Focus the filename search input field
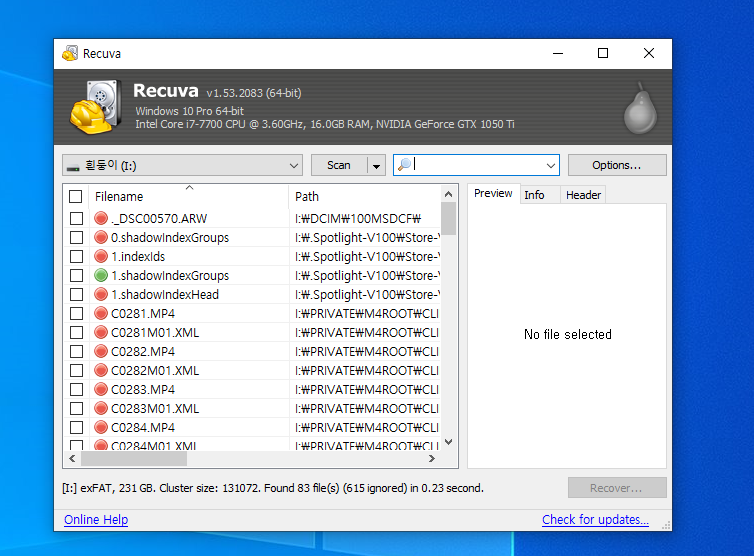Screen dimensions: 754x556 pyautogui.click(x=477, y=165)
